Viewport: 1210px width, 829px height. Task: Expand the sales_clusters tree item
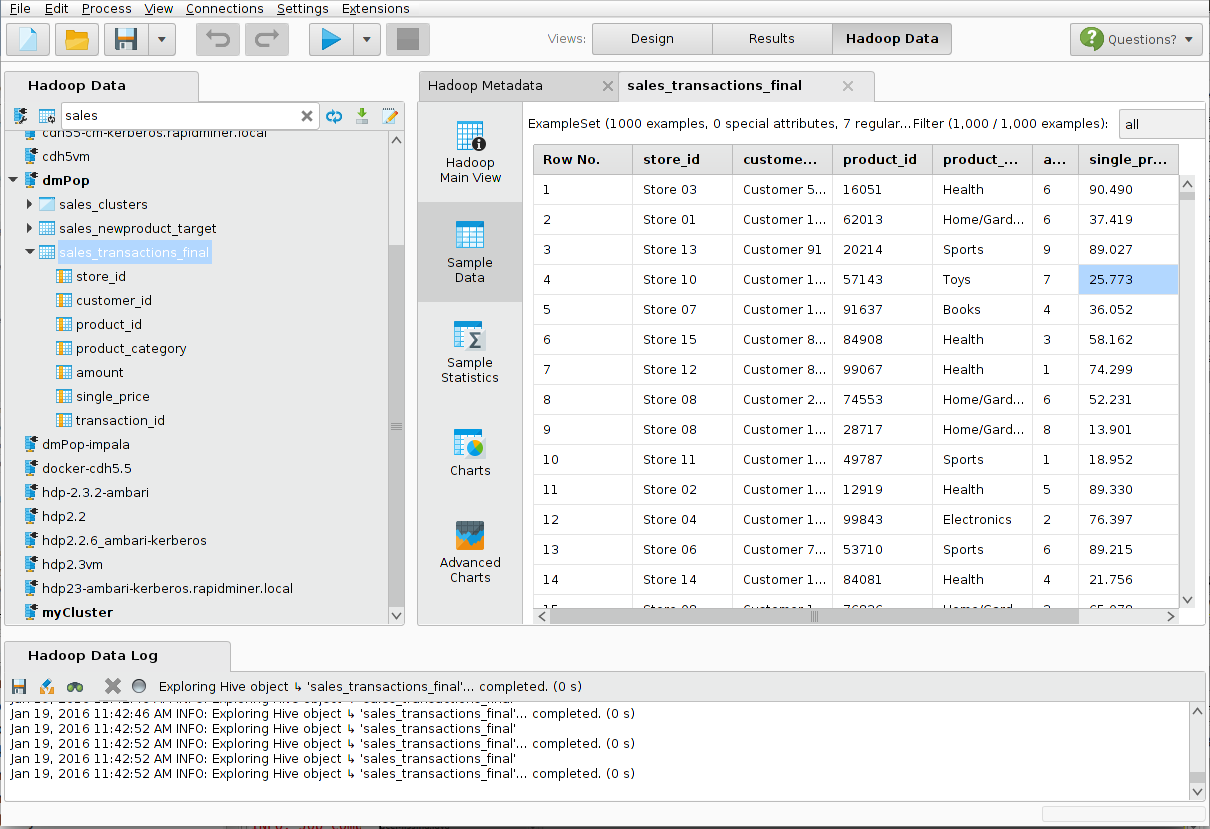[x=28, y=204]
